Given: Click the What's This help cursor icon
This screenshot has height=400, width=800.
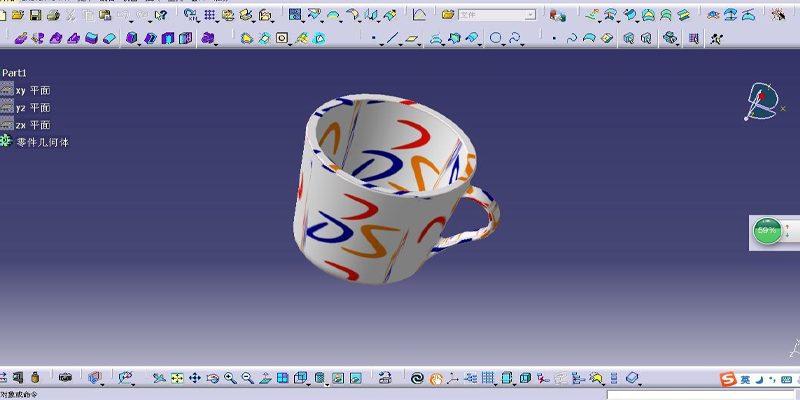Looking at the screenshot, I should [x=161, y=15].
